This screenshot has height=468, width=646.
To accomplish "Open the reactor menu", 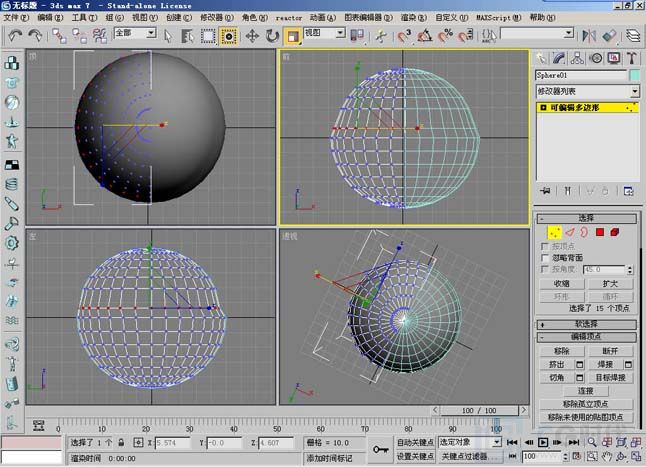I will (x=289, y=18).
